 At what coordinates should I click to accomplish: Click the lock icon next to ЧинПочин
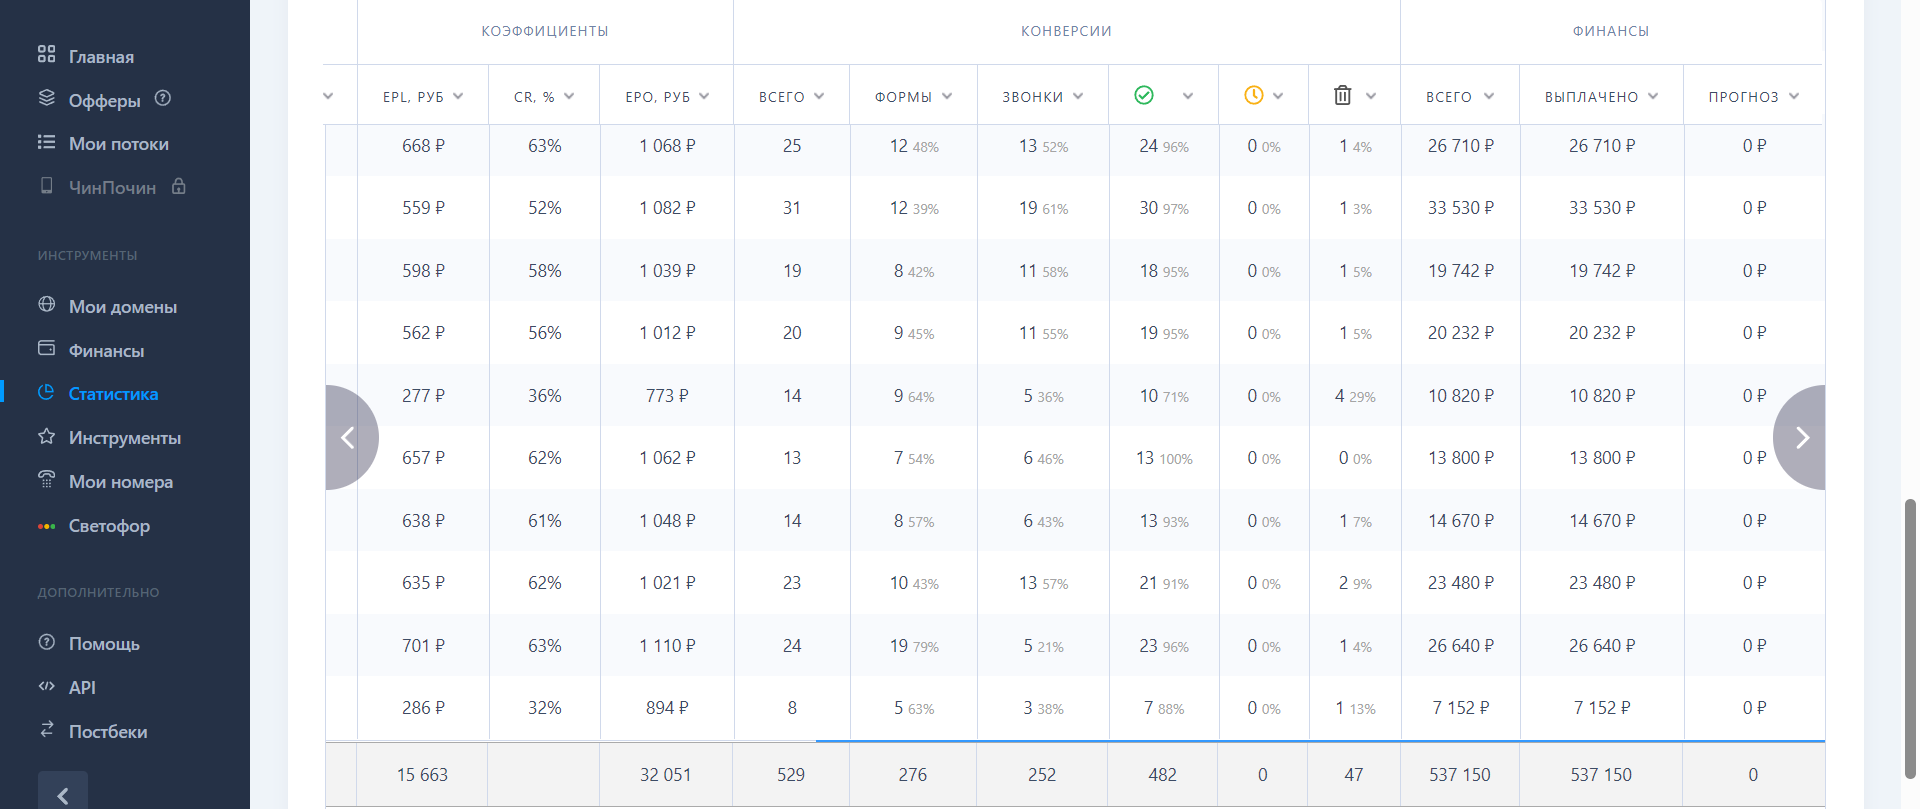(178, 186)
